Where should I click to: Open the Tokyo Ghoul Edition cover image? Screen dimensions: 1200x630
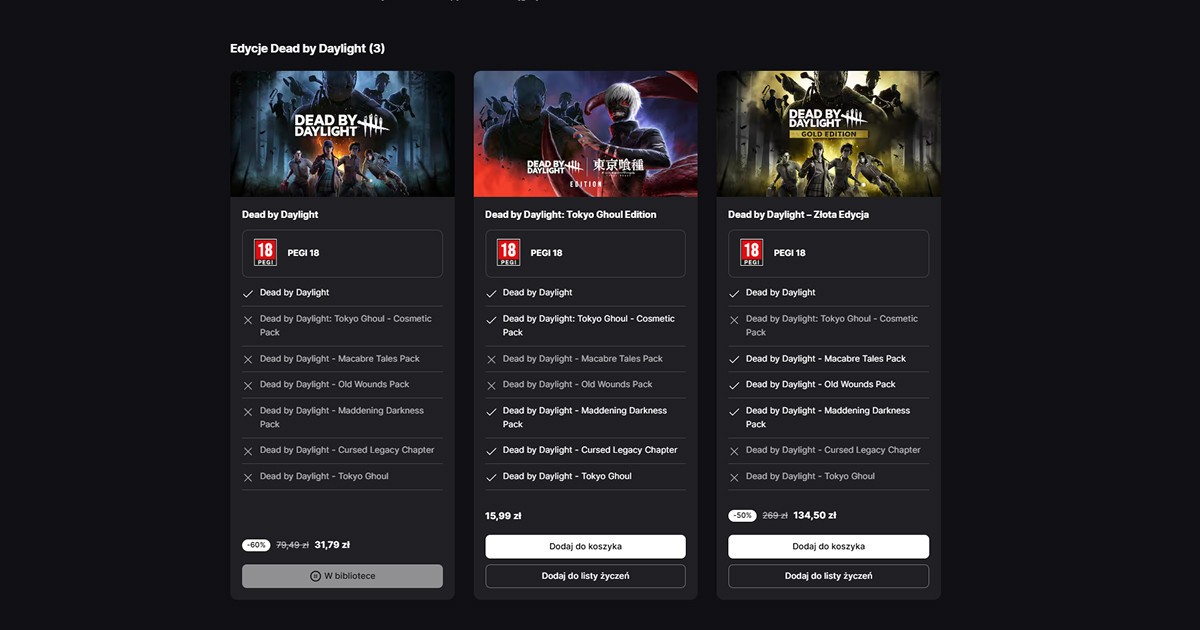pos(586,134)
